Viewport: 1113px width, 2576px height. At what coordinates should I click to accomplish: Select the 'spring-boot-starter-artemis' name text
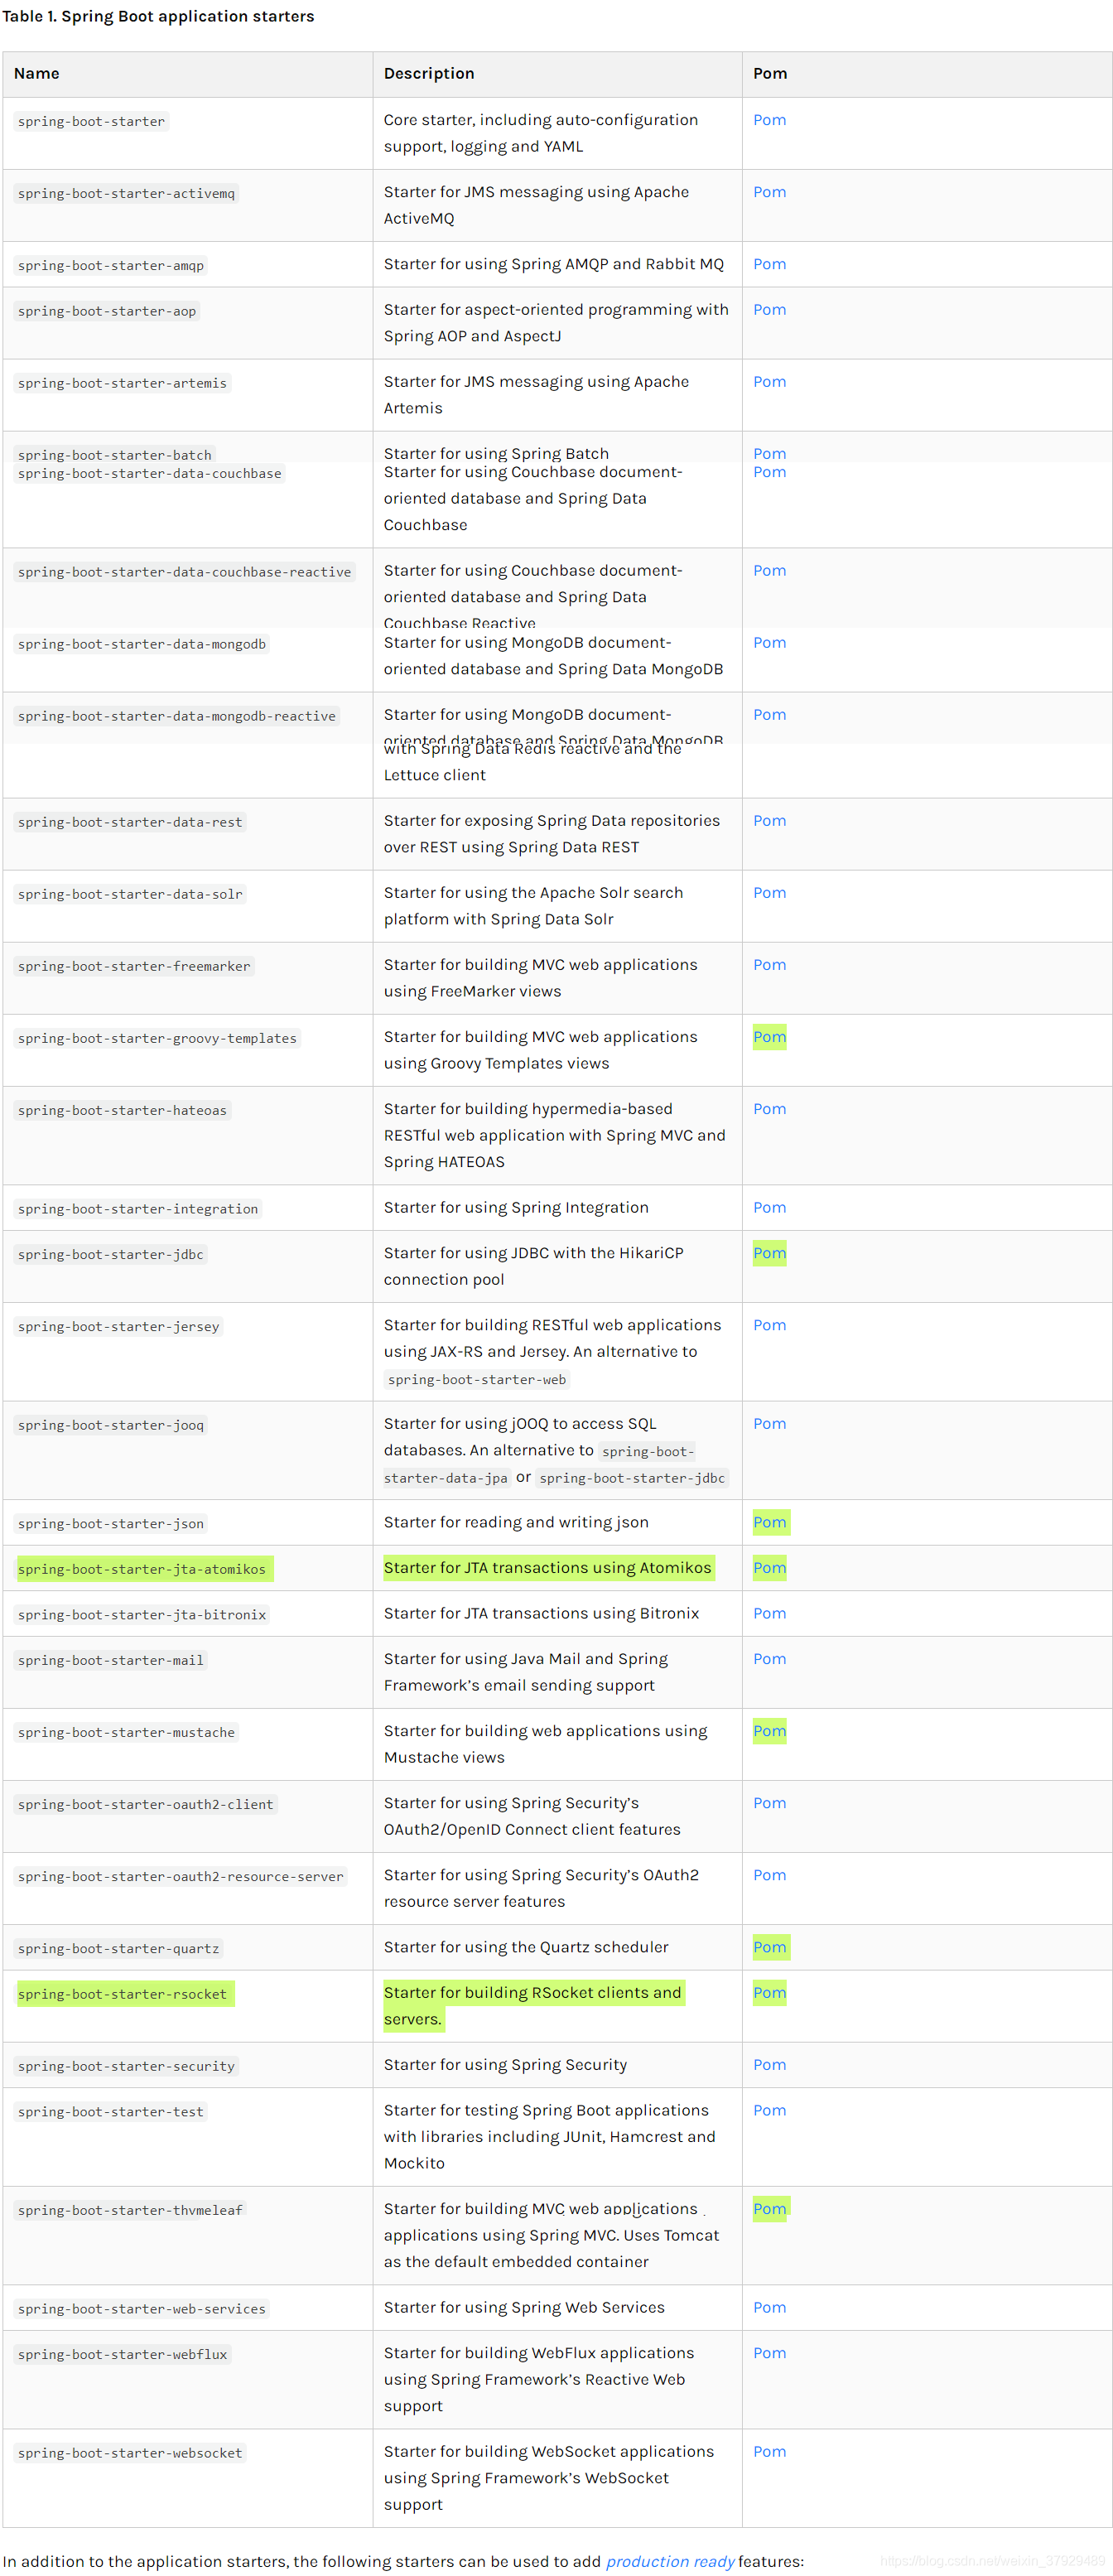click(x=122, y=384)
